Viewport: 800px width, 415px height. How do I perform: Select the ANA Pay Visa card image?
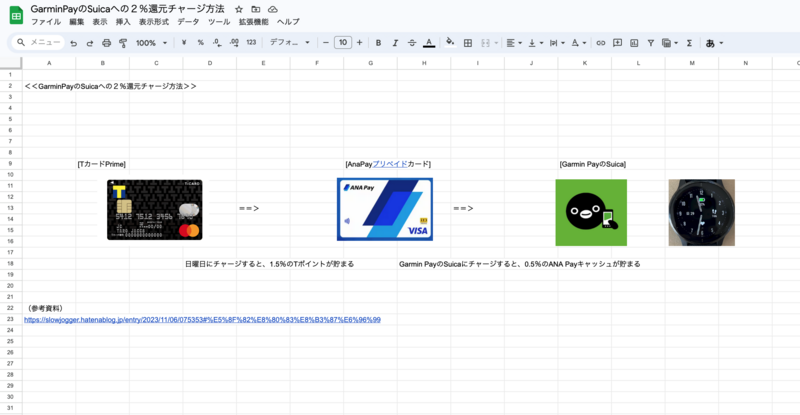point(385,209)
